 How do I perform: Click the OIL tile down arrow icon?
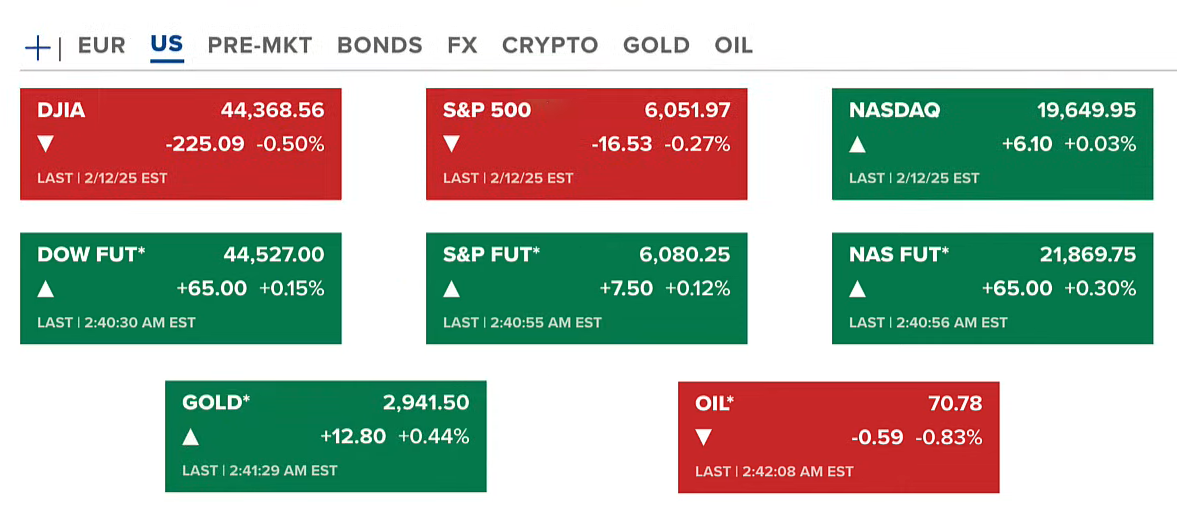(703, 438)
